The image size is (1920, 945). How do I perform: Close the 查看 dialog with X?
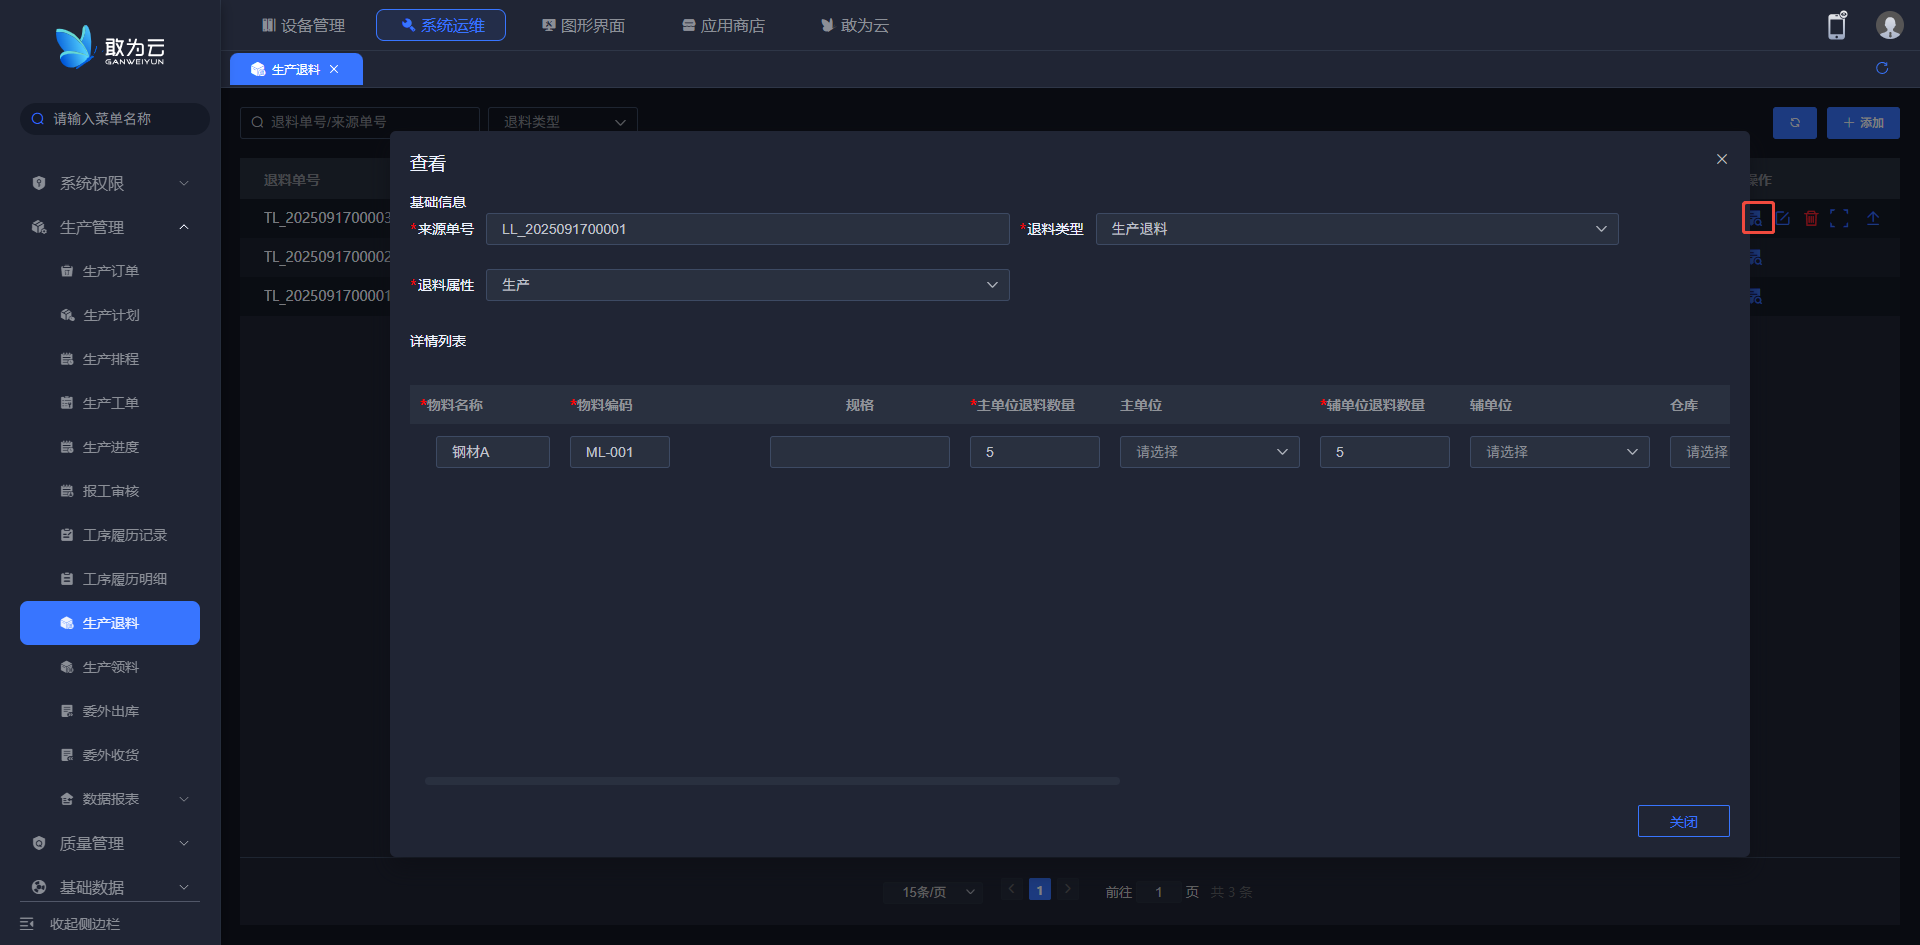coord(1722,159)
